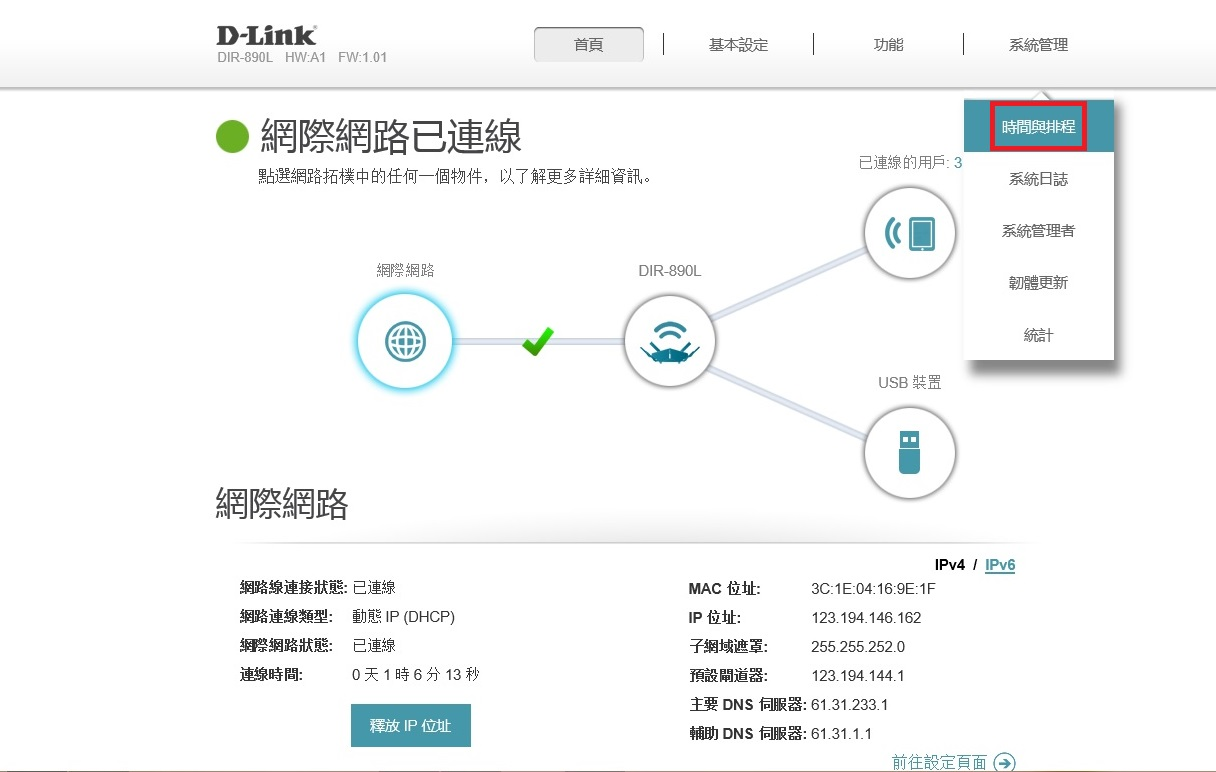
Task: Expand the 系統管理 menu
Action: (1038, 45)
